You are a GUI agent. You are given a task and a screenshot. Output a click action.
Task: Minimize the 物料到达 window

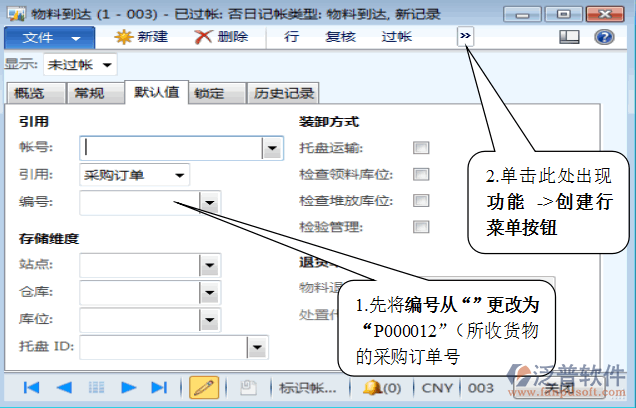pyautogui.click(x=522, y=14)
